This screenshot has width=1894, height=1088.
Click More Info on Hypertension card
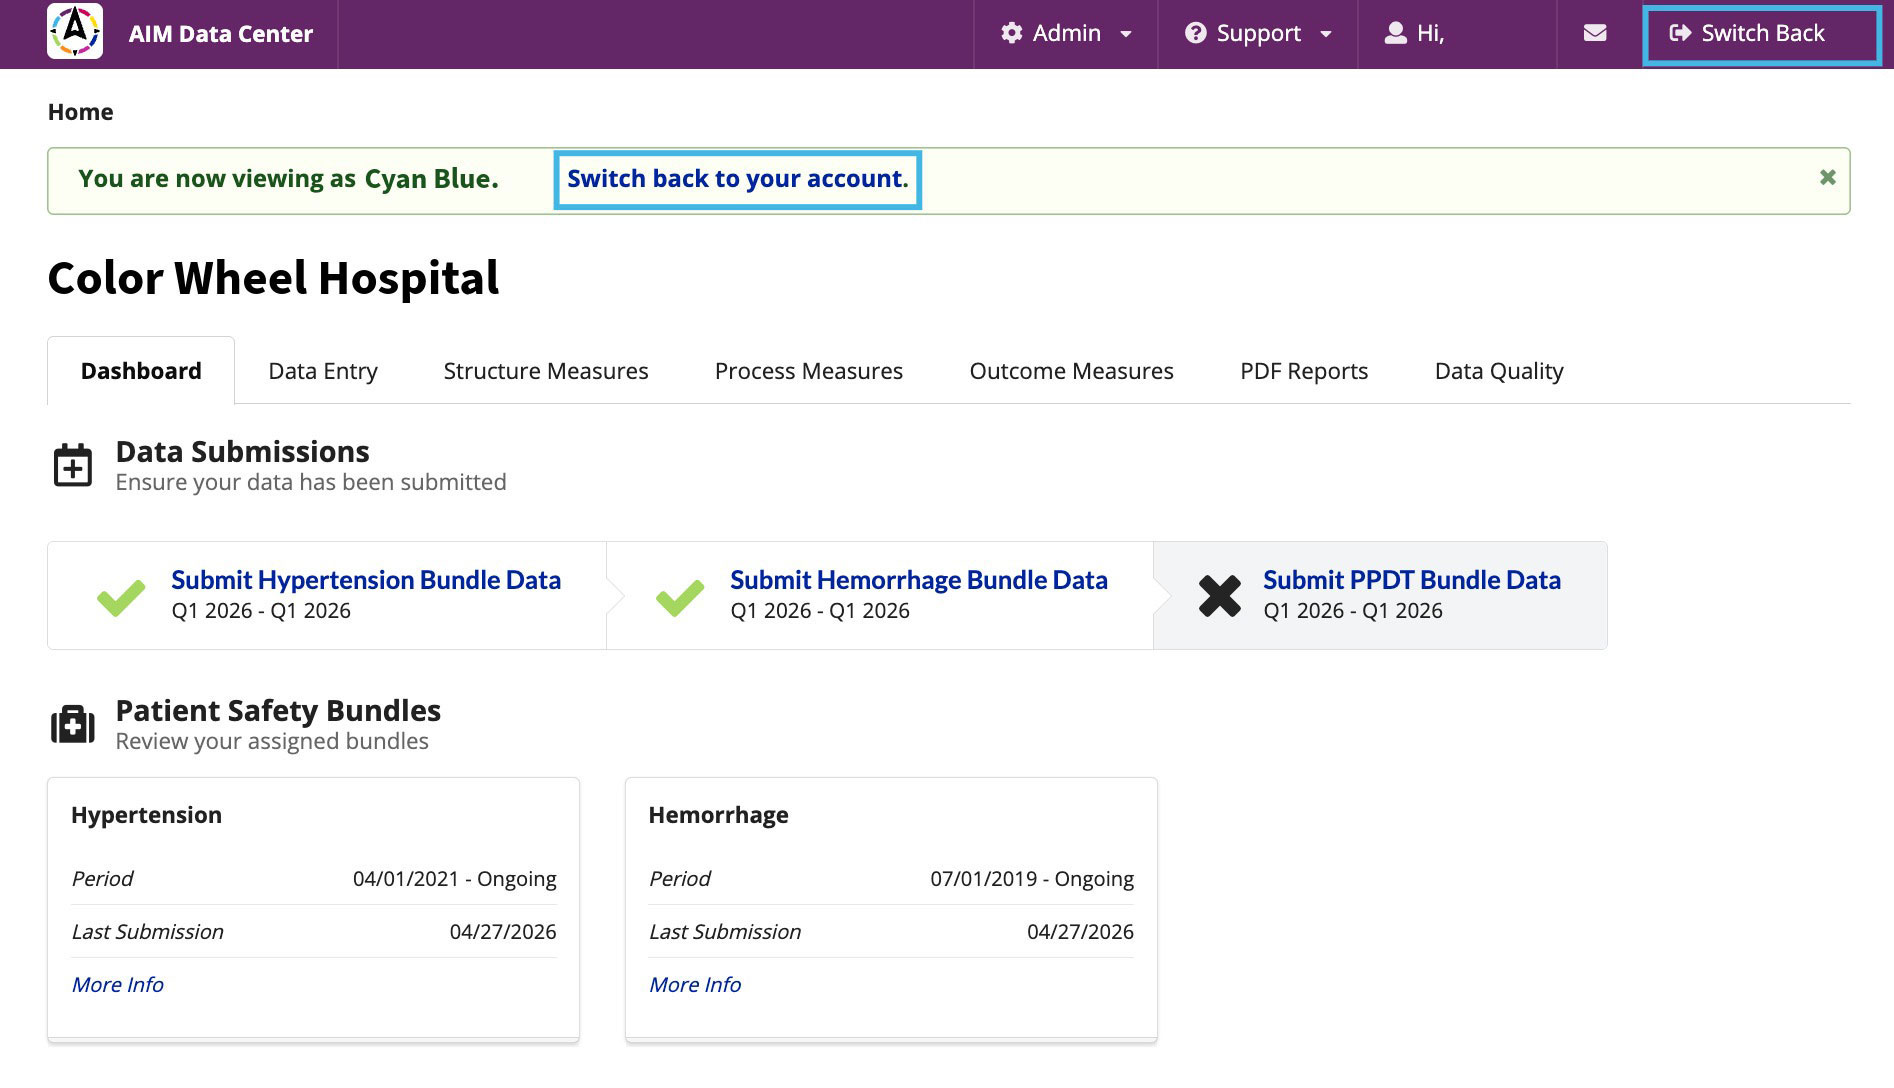coord(118,985)
